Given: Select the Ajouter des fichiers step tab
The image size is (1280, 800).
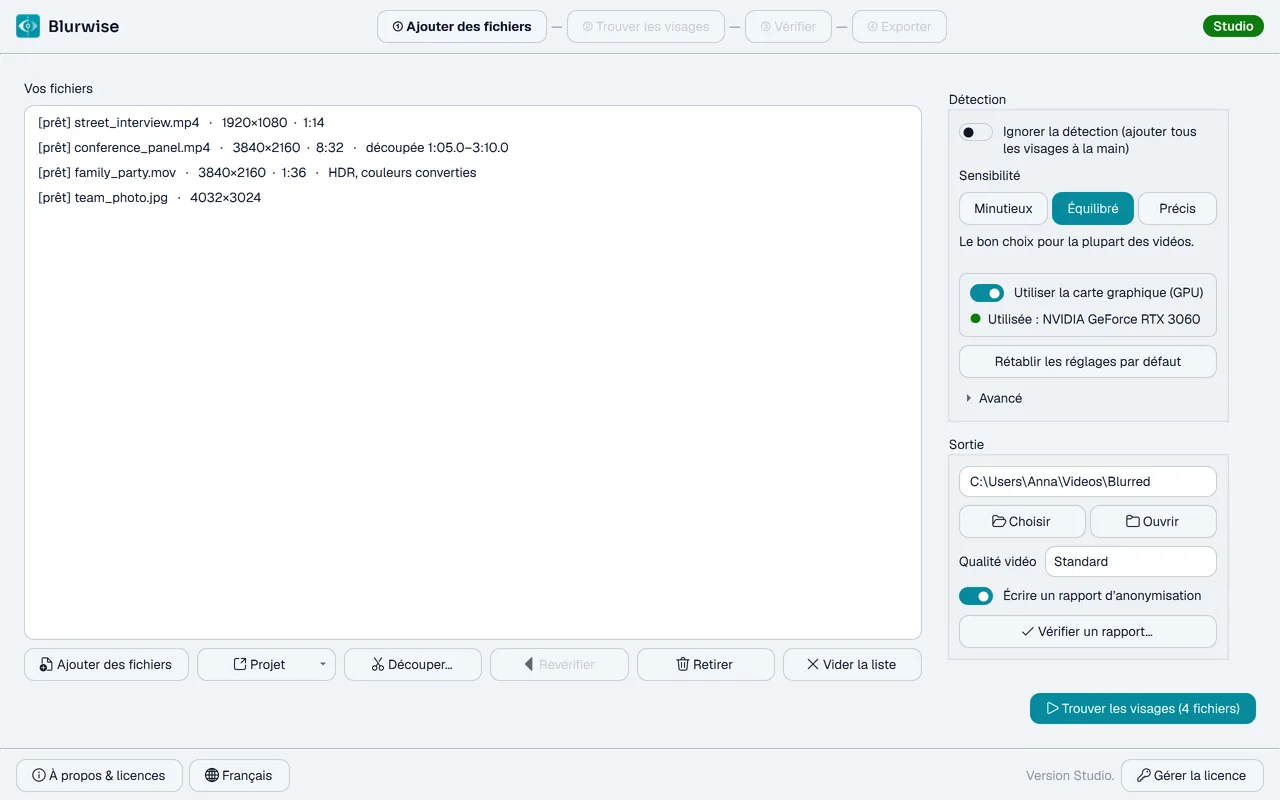Looking at the screenshot, I should [462, 27].
